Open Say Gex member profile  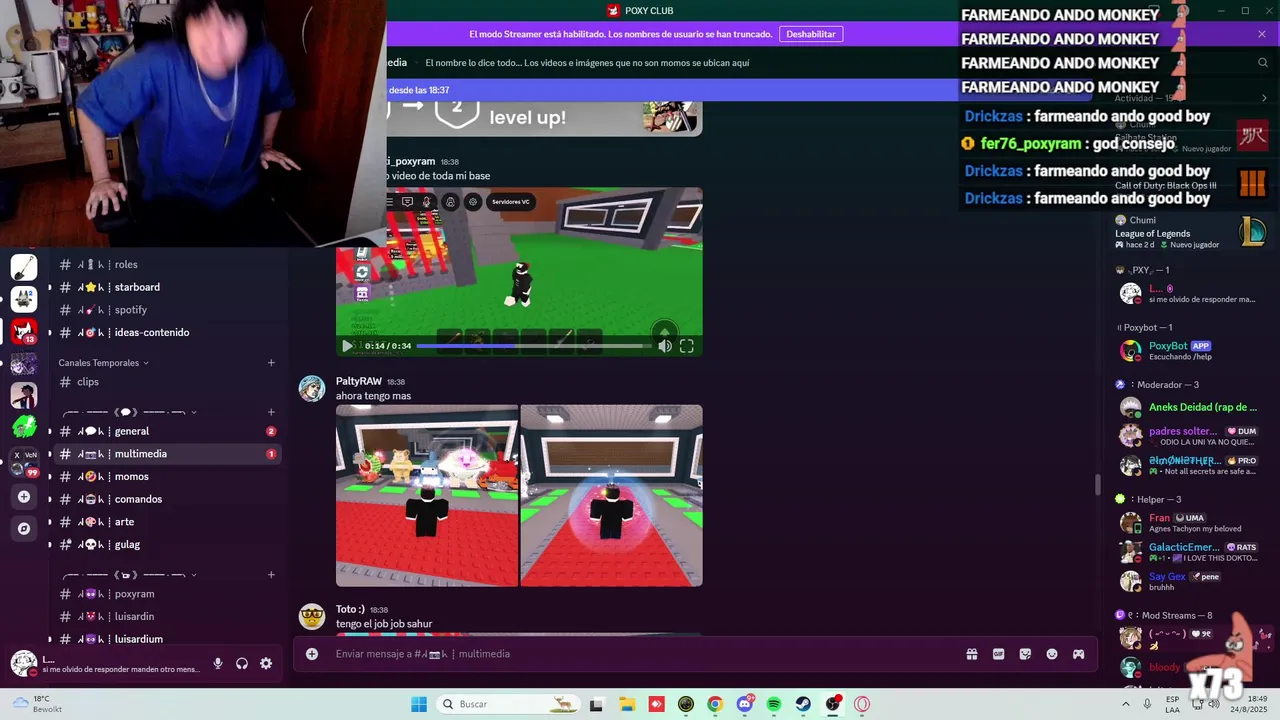click(1188, 581)
